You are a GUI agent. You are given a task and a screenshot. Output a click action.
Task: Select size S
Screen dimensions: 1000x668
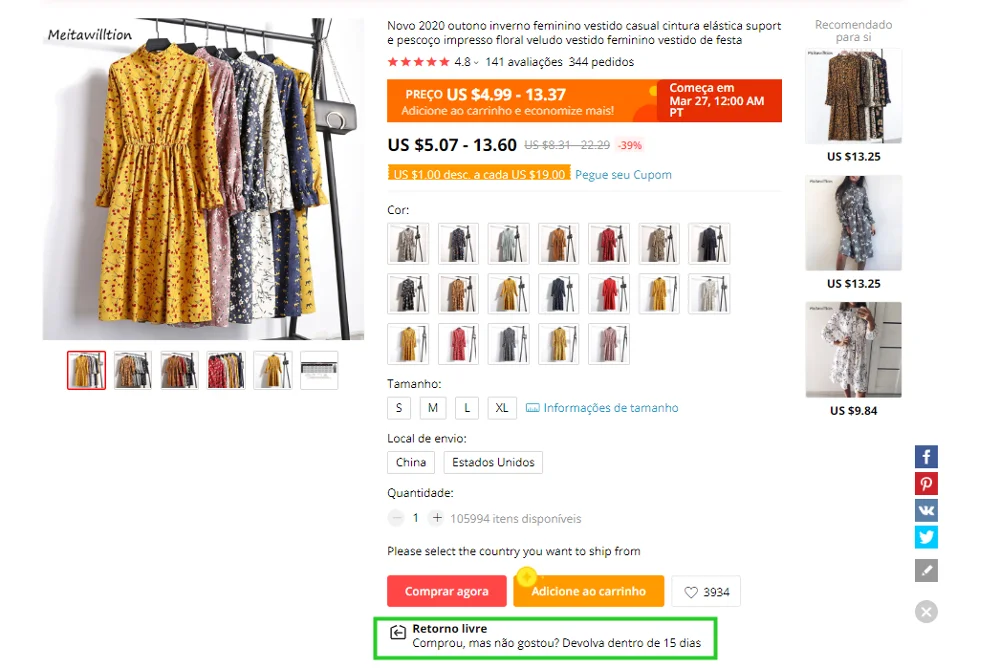(x=399, y=408)
